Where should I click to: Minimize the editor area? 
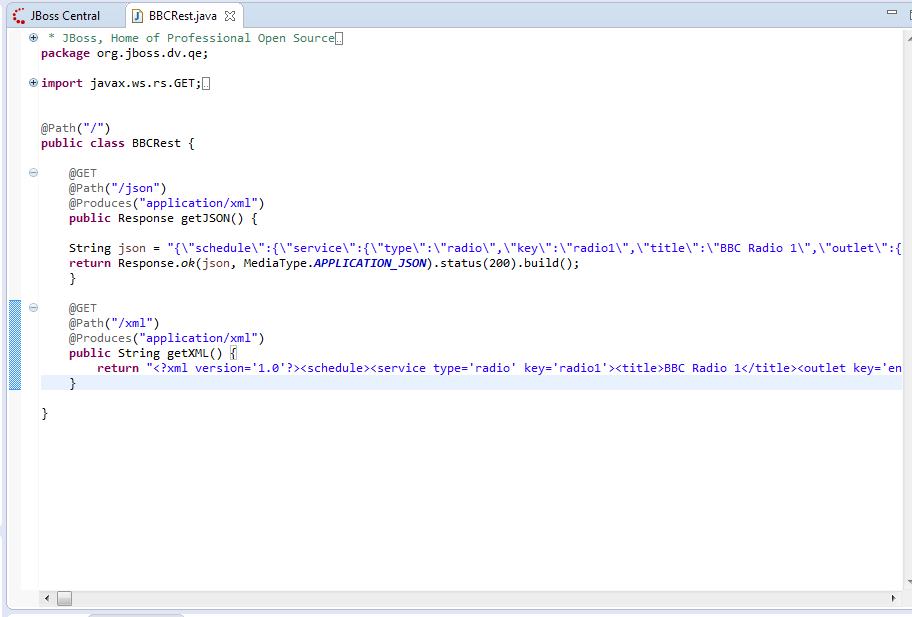tap(892, 12)
